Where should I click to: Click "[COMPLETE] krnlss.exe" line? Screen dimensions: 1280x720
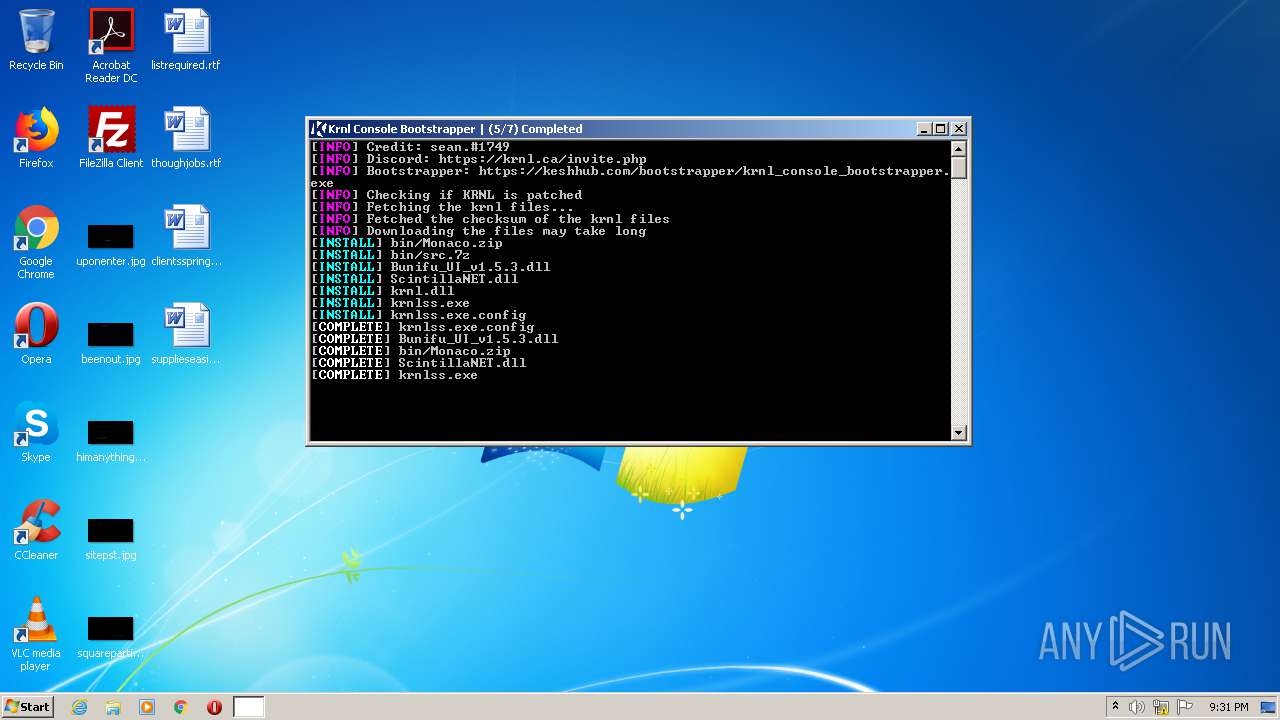point(394,375)
